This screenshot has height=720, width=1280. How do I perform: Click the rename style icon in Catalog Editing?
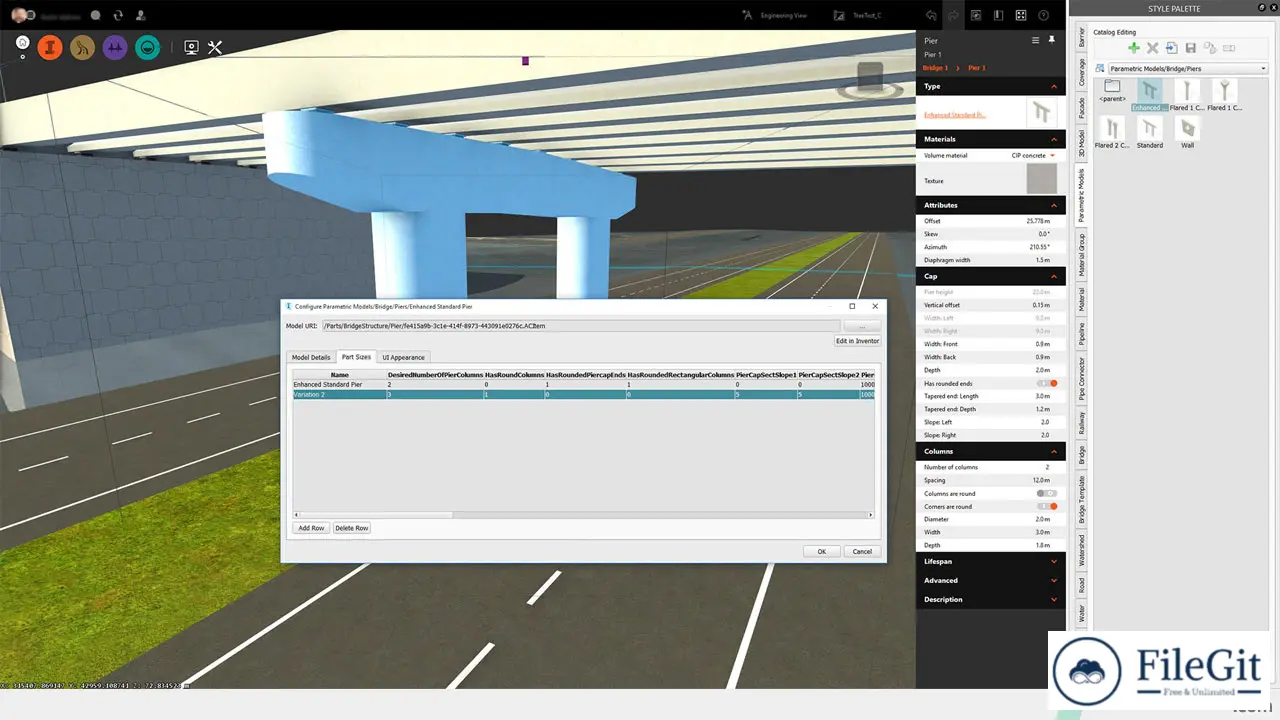1229,48
